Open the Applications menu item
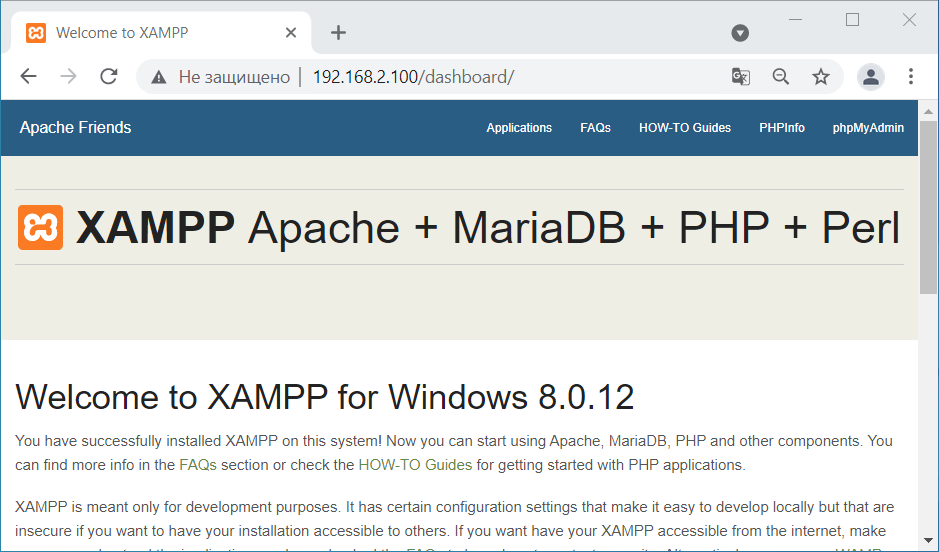Viewport: 939px width, 552px height. pos(519,128)
